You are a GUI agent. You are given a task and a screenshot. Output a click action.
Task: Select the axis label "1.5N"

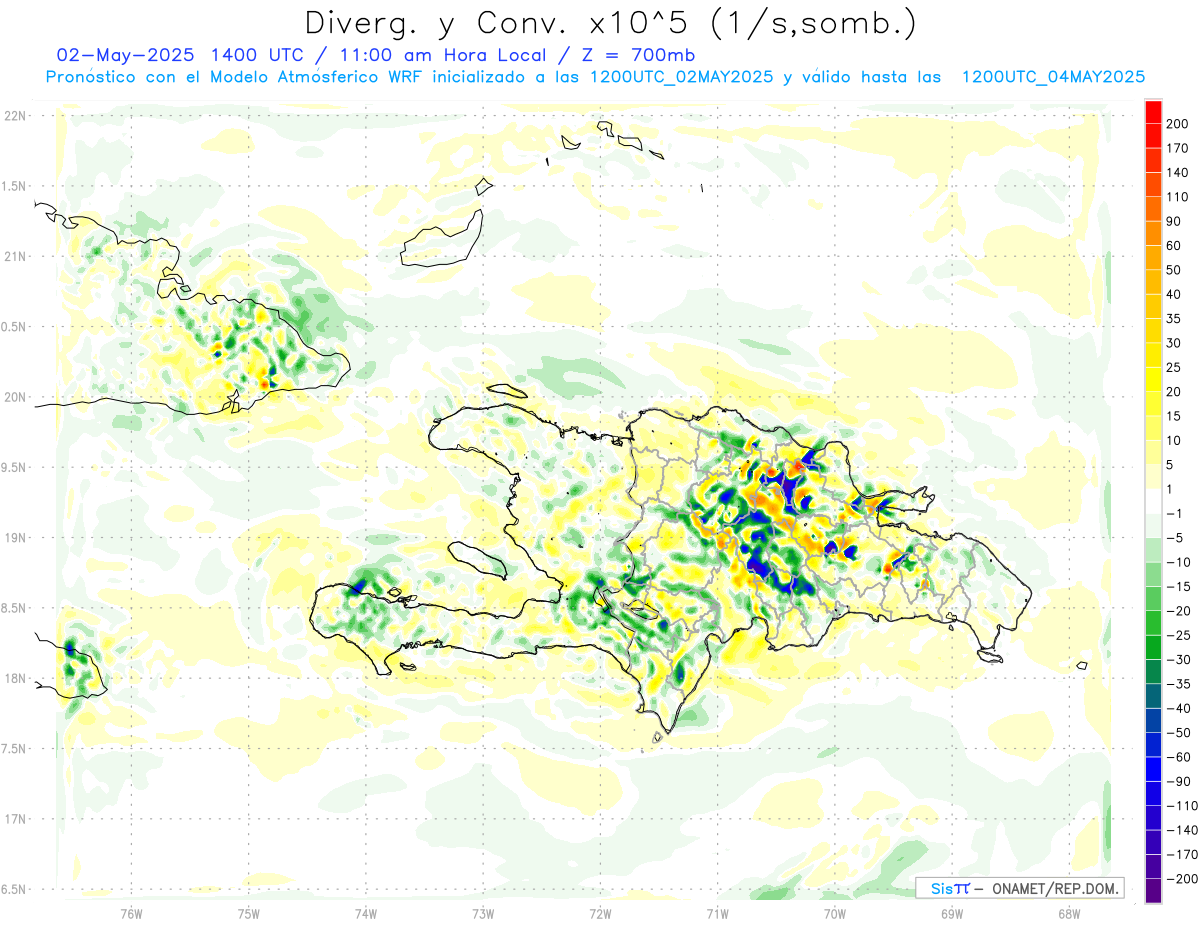[15, 186]
